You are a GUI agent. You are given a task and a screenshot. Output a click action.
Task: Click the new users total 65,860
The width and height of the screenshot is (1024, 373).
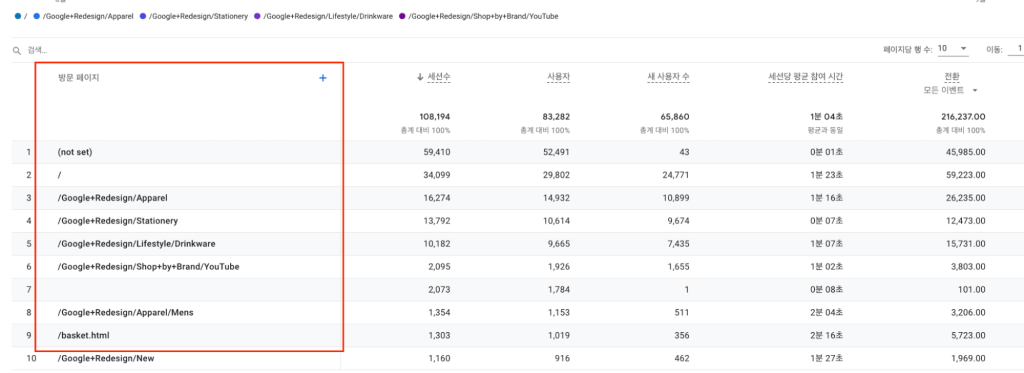(x=675, y=117)
